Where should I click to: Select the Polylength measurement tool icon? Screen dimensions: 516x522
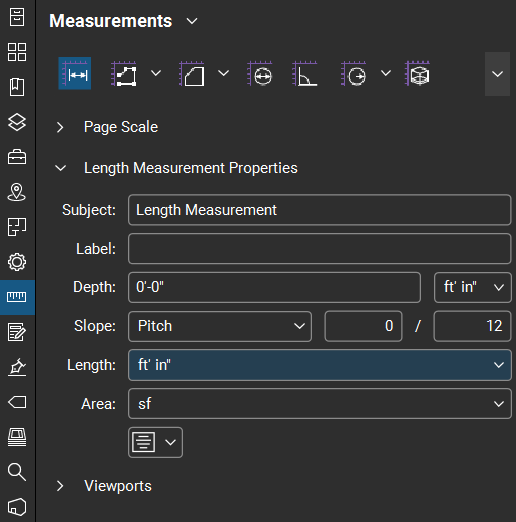pos(124,74)
